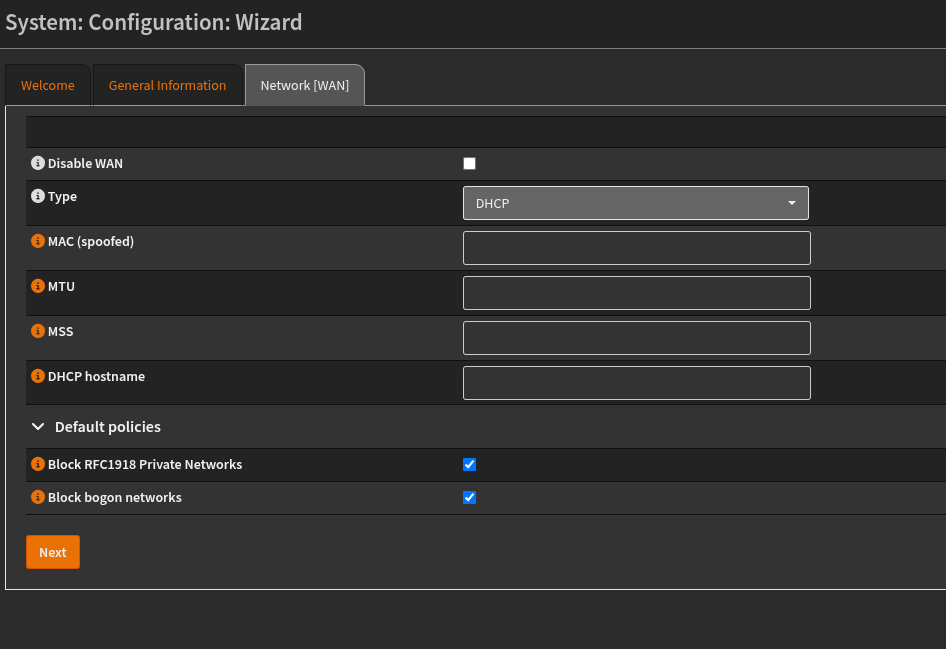
Task: Enable the Disable WAN checkbox
Action: [x=469, y=164]
